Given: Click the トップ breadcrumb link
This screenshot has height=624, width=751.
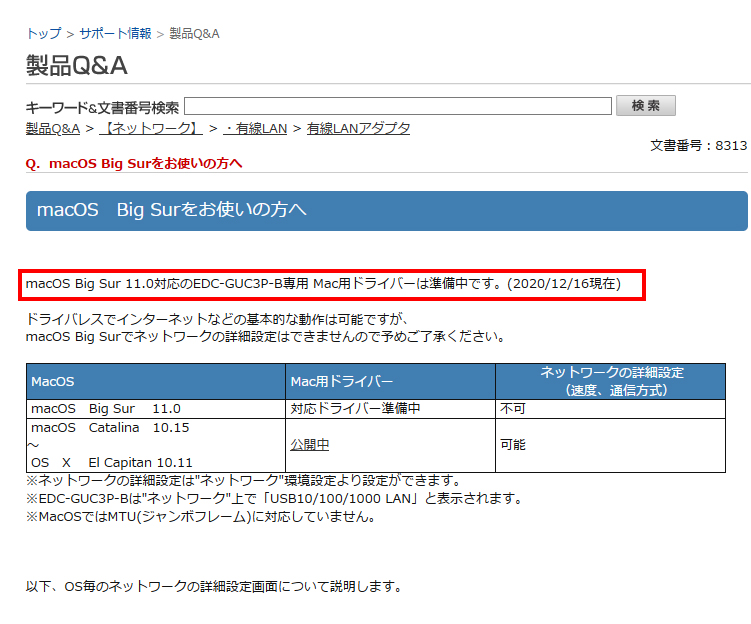Looking at the screenshot, I should [44, 34].
